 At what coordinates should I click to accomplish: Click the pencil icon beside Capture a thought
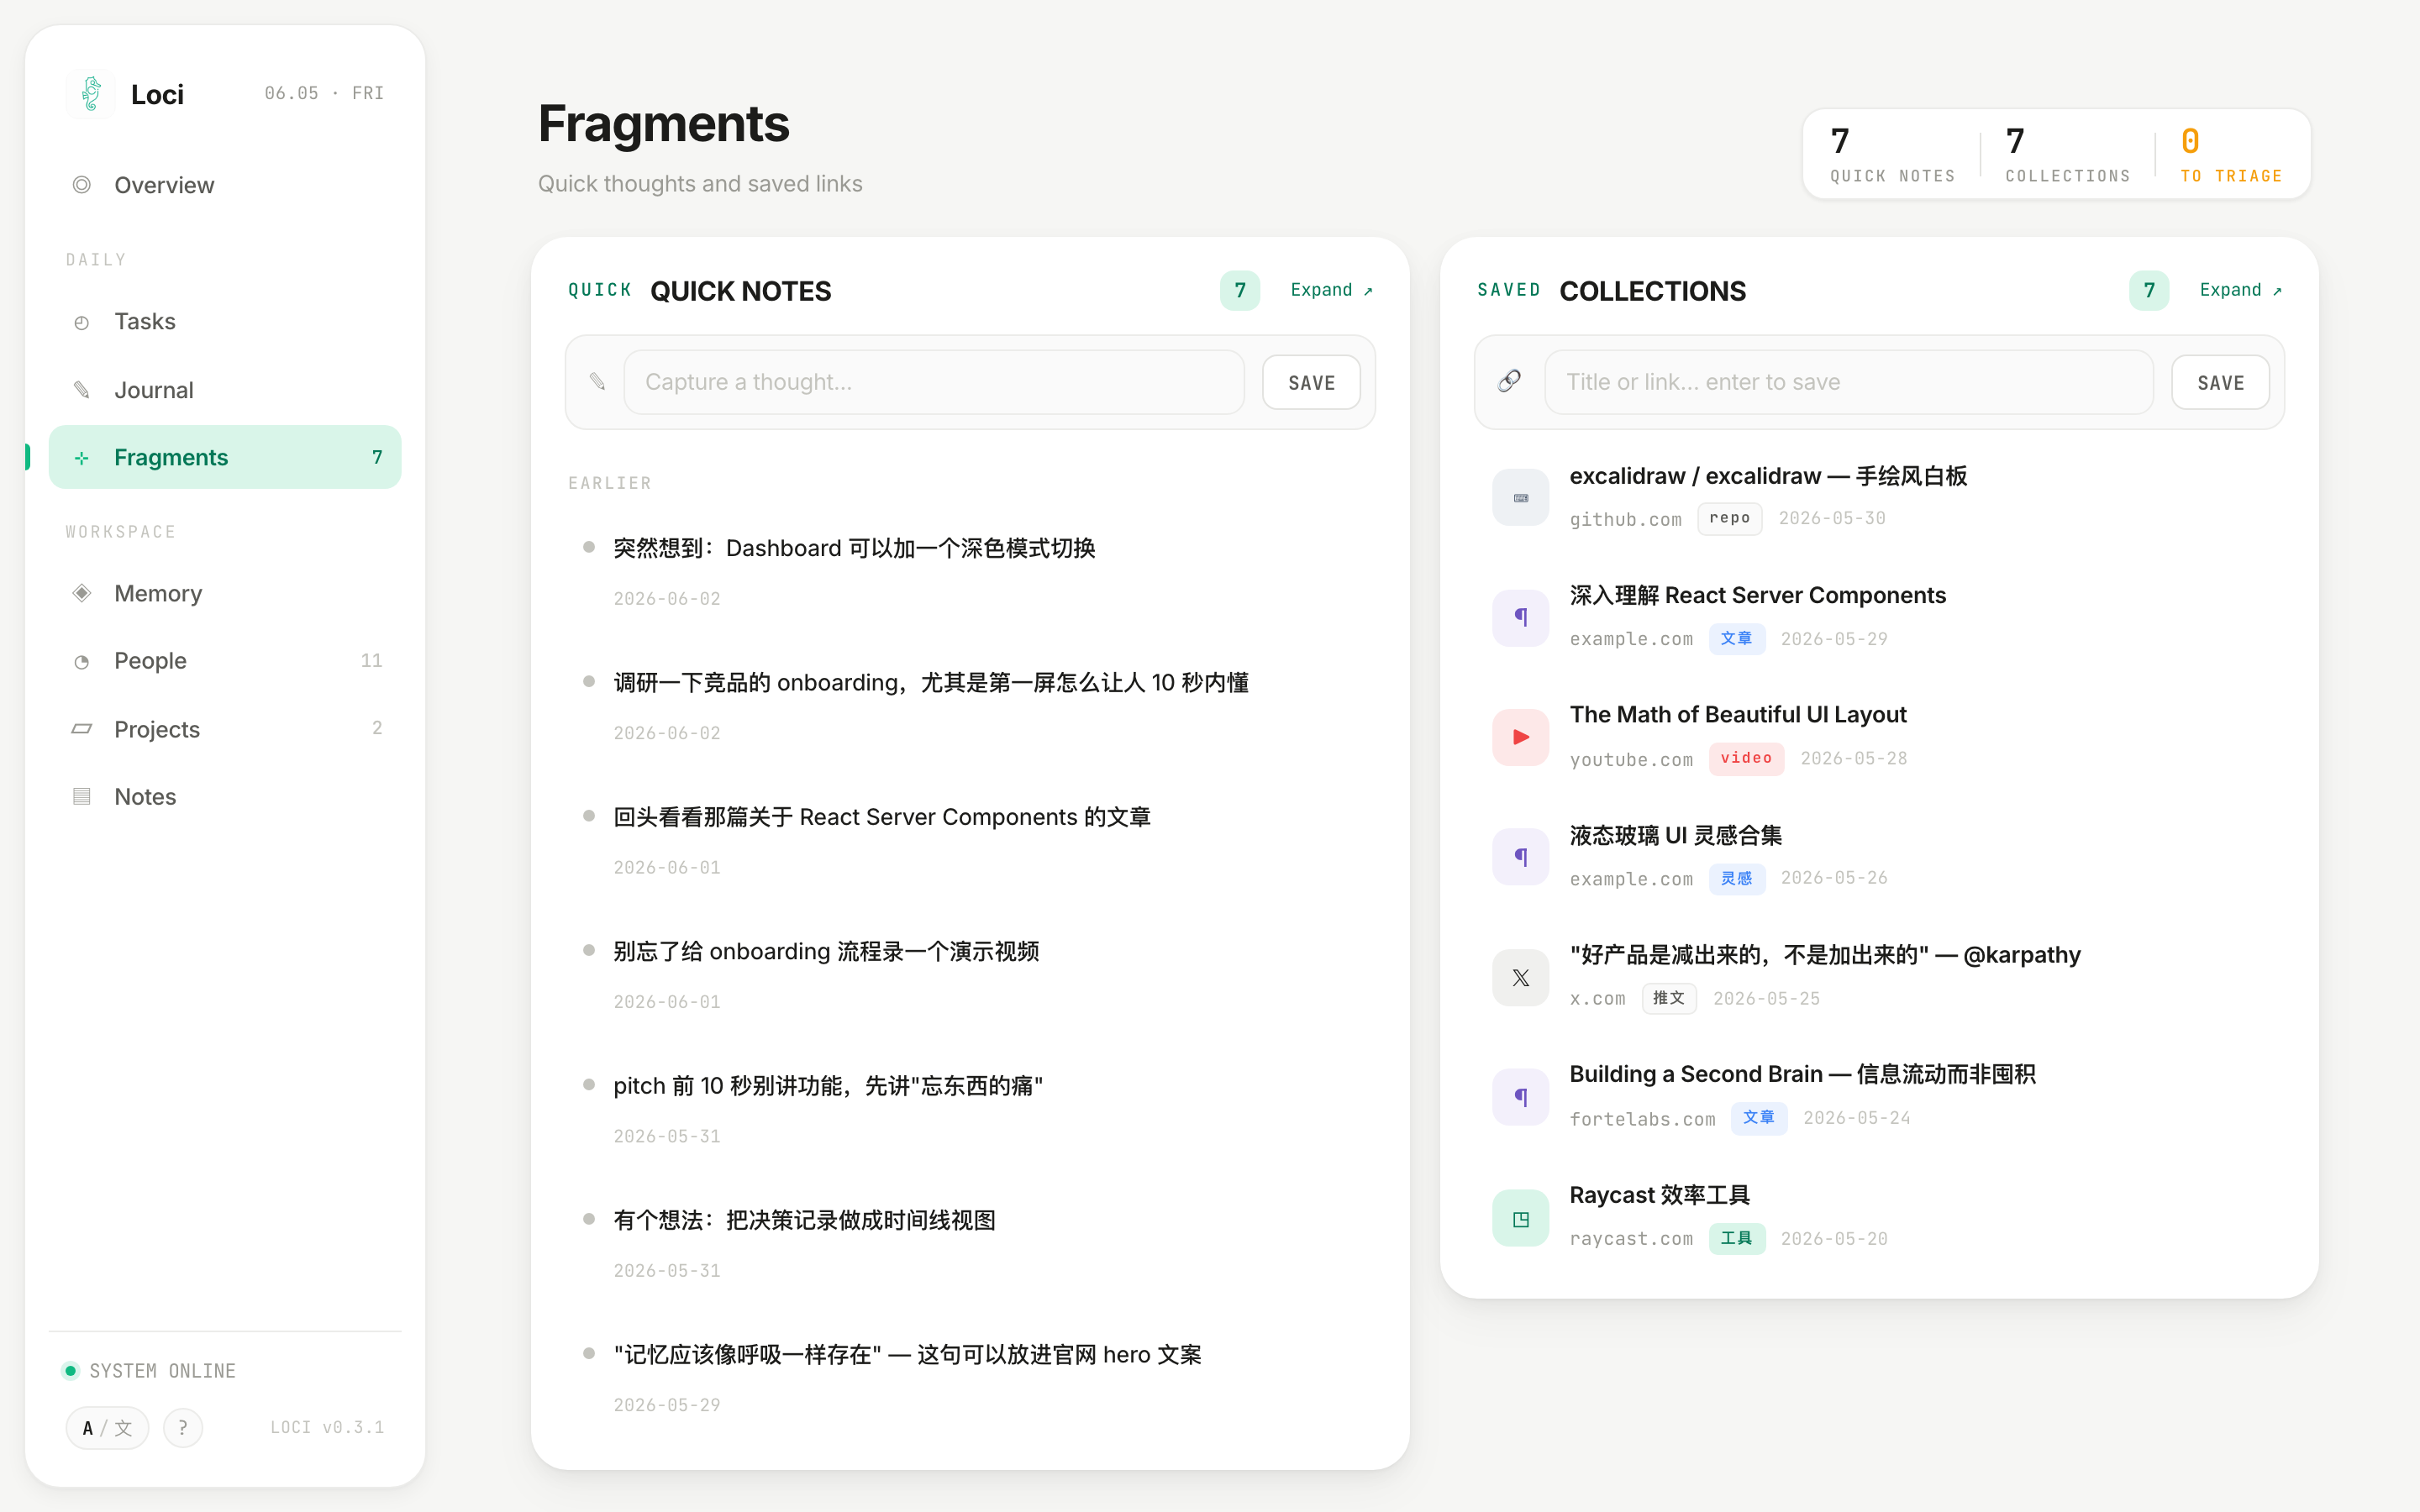(x=597, y=382)
